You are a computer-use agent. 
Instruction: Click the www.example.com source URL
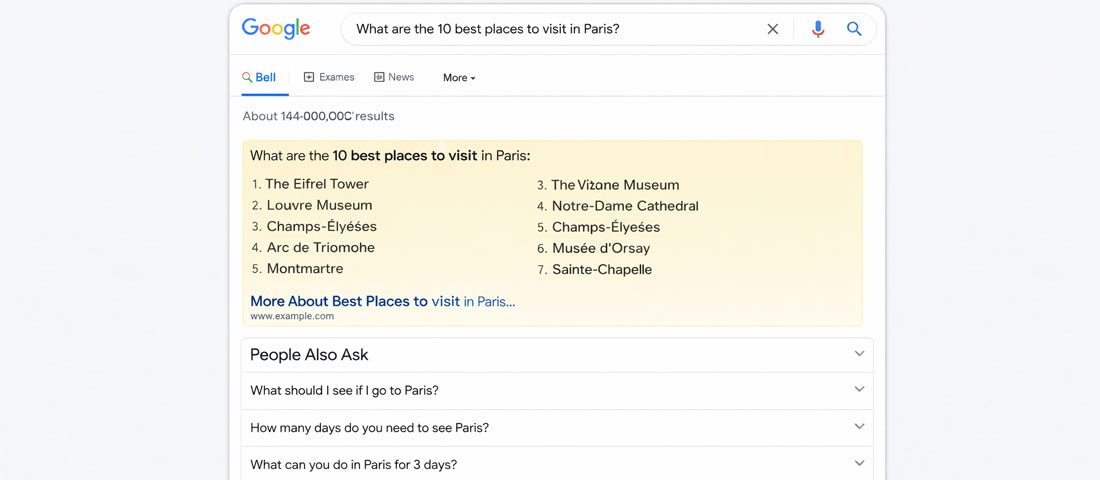[292, 316]
